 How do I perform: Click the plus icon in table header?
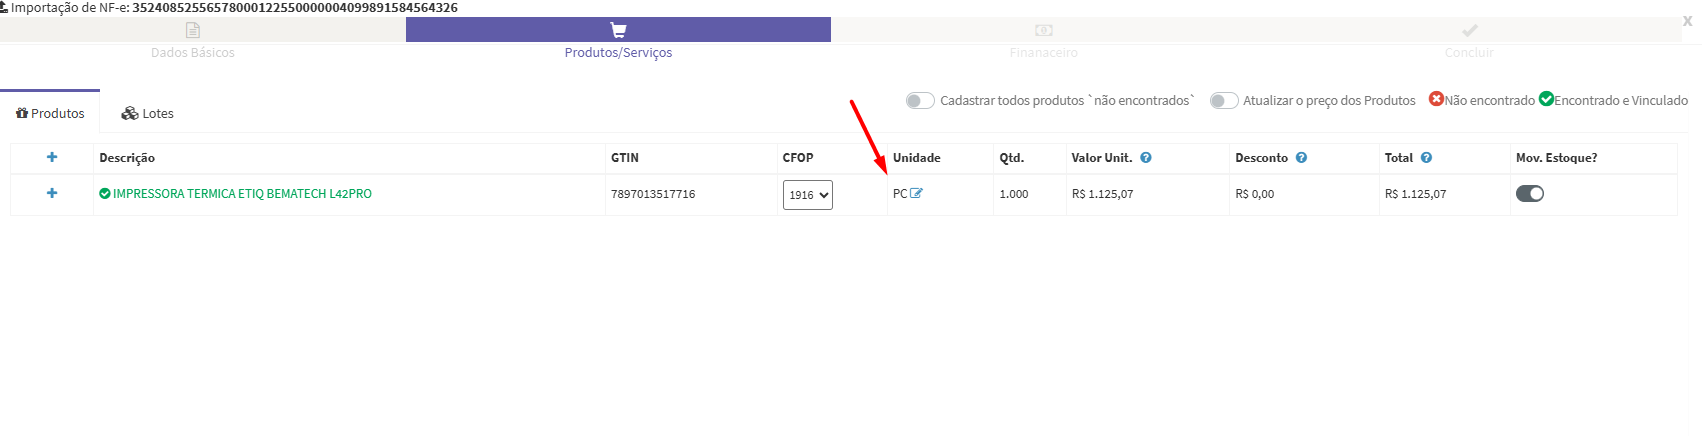52,157
